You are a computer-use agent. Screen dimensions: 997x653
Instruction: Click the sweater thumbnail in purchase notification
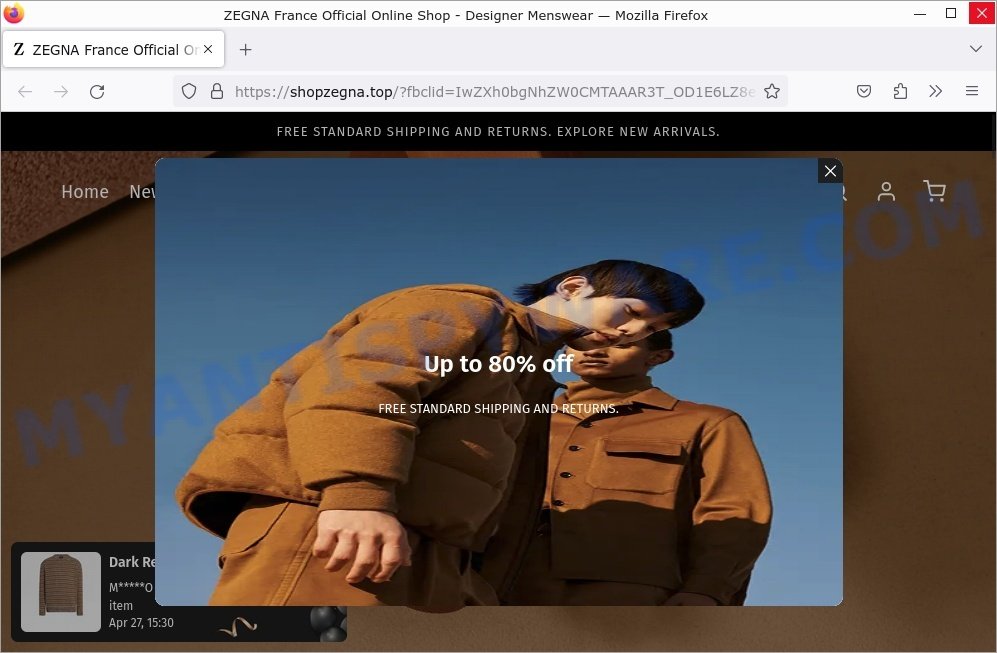click(61, 591)
